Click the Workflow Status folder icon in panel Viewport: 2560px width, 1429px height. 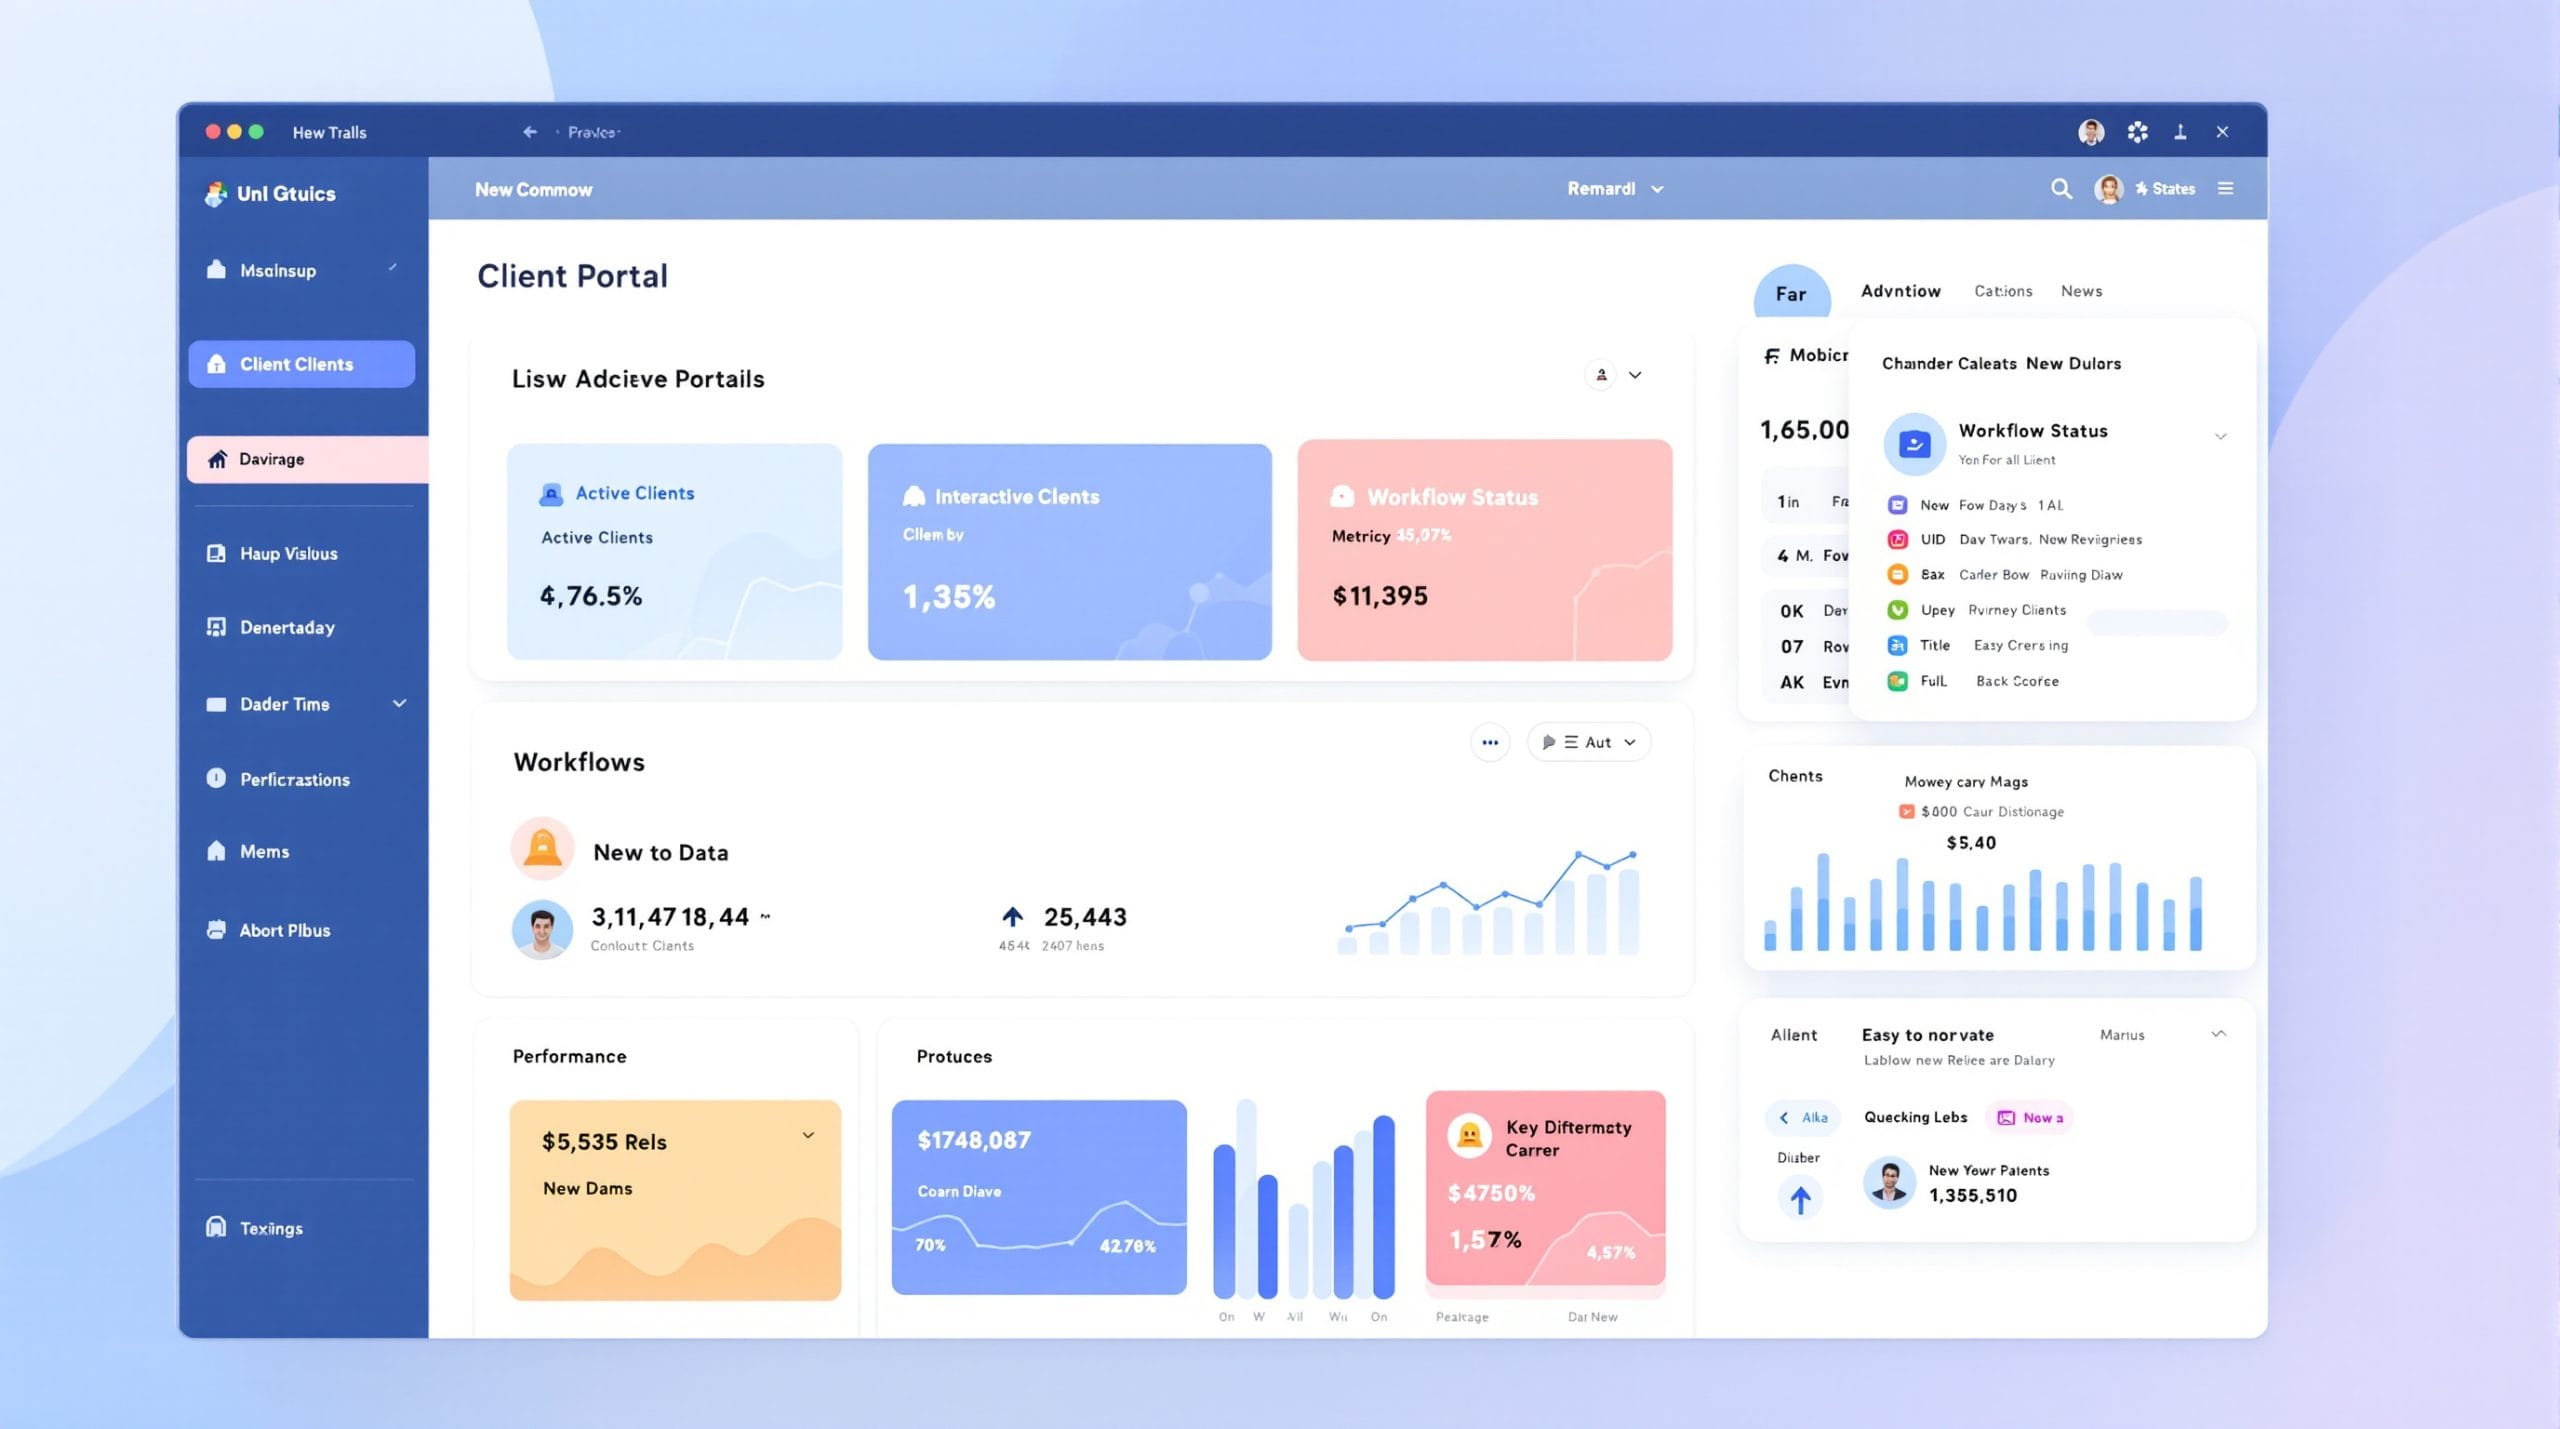pyautogui.click(x=1914, y=443)
